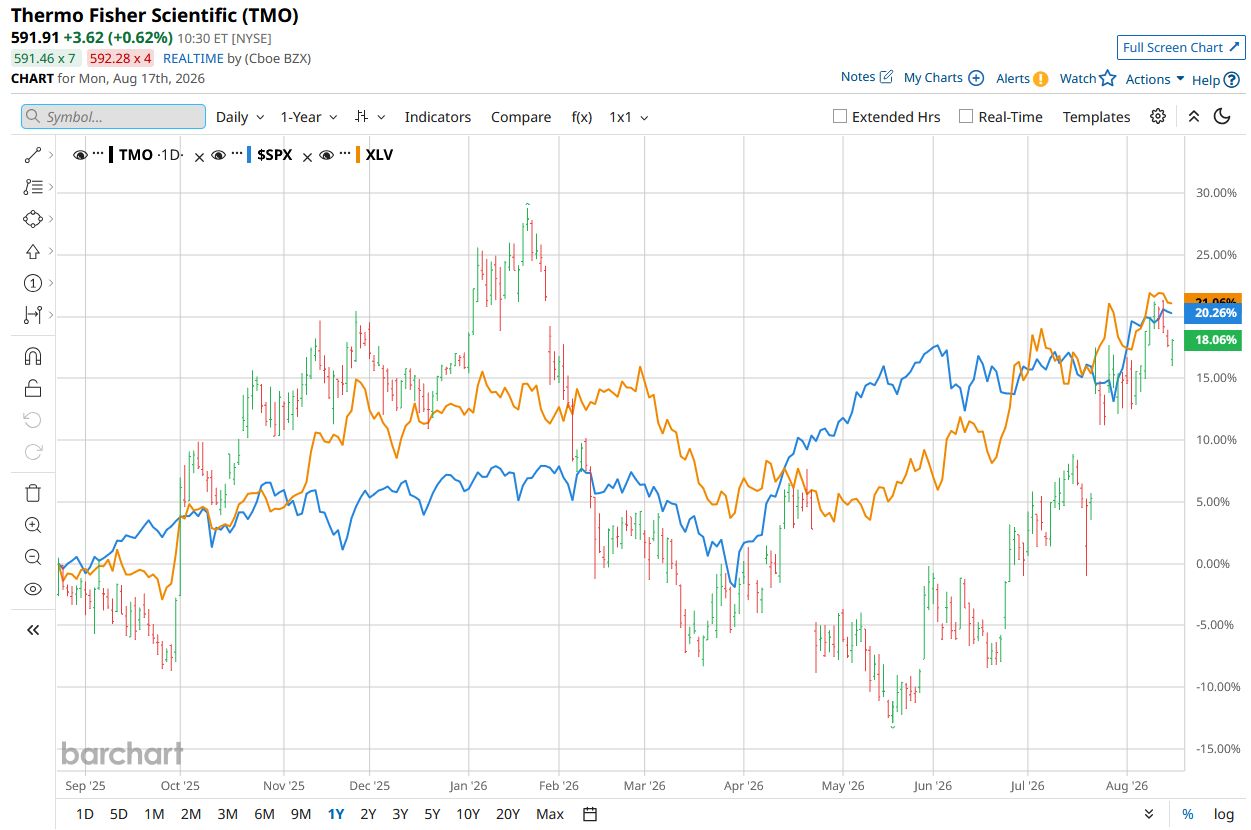Screen dimensions: 1251x830
Task: Open the bar type dropdown
Action: [x=370, y=117]
